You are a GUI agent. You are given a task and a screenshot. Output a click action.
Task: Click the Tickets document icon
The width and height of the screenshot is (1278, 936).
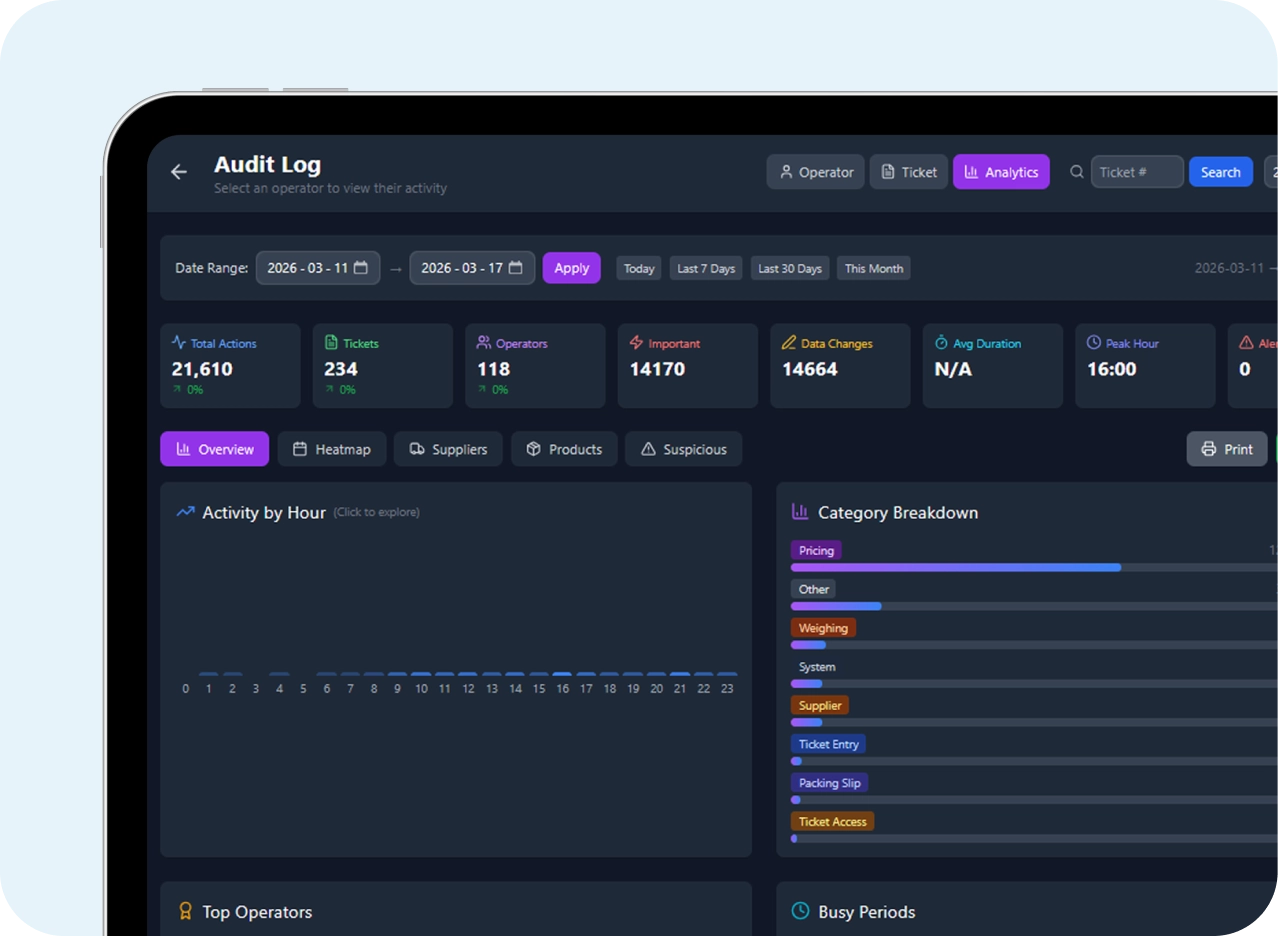pyautogui.click(x=331, y=342)
